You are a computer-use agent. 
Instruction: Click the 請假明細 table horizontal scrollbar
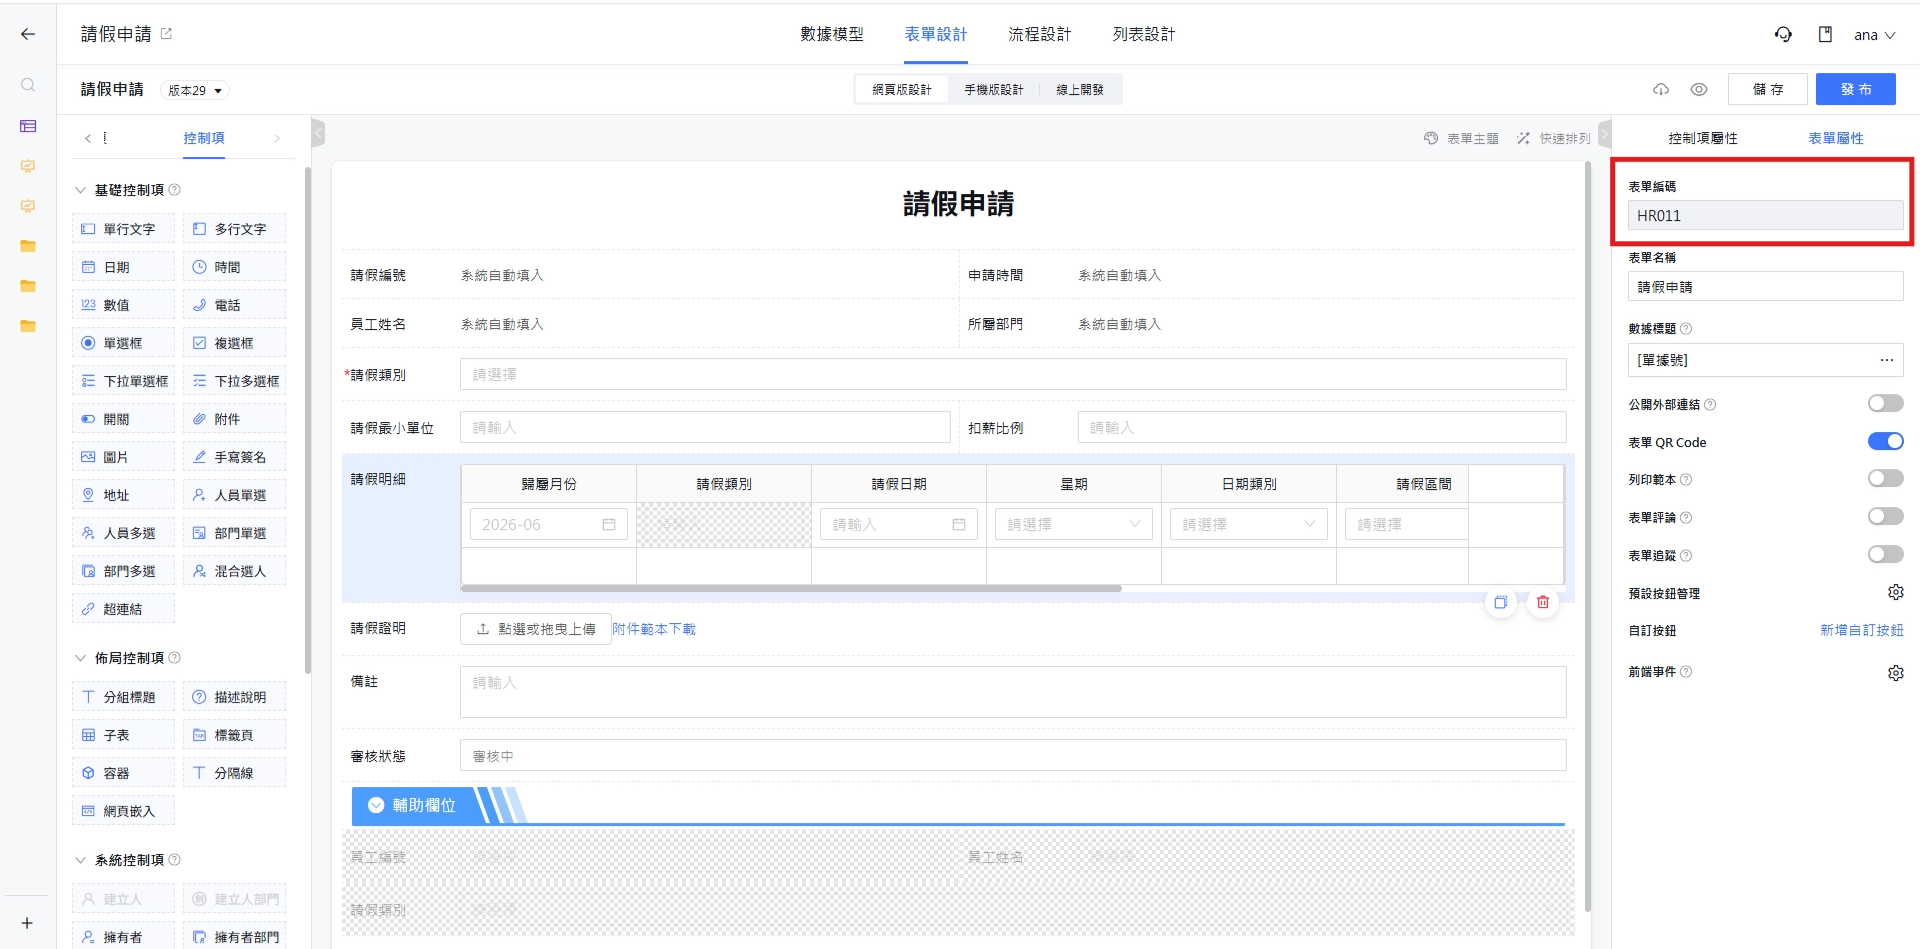coord(791,589)
